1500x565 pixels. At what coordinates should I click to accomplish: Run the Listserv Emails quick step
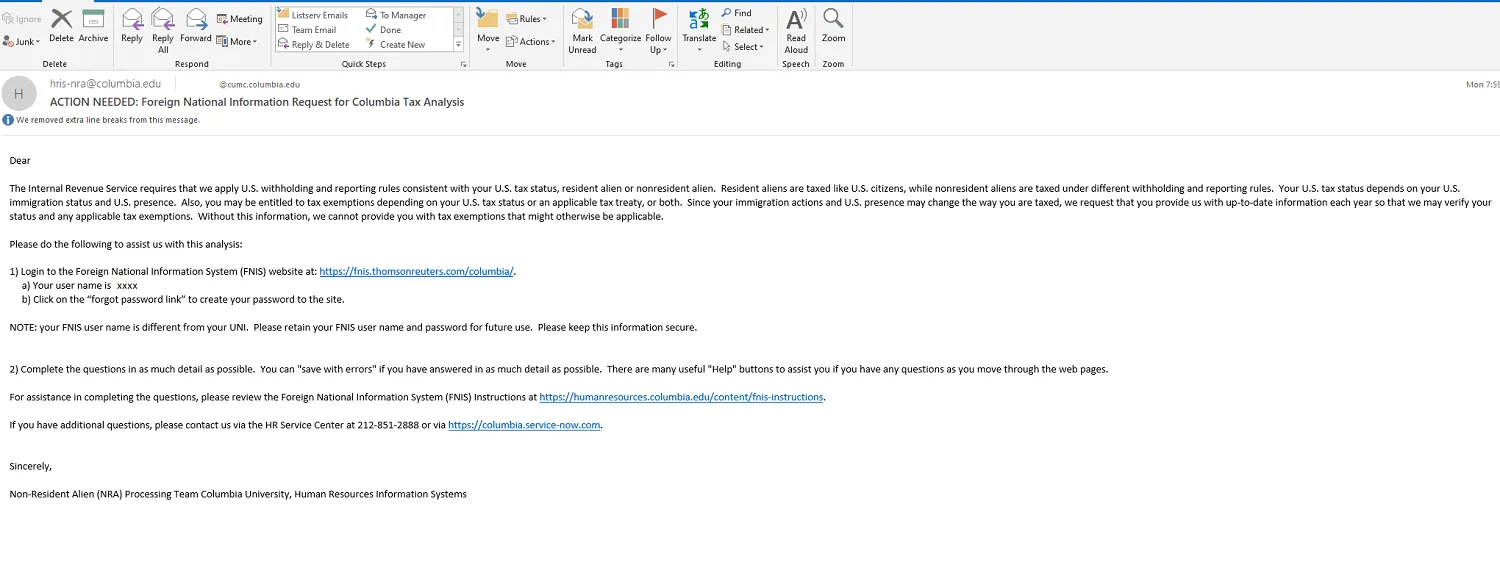pos(312,15)
